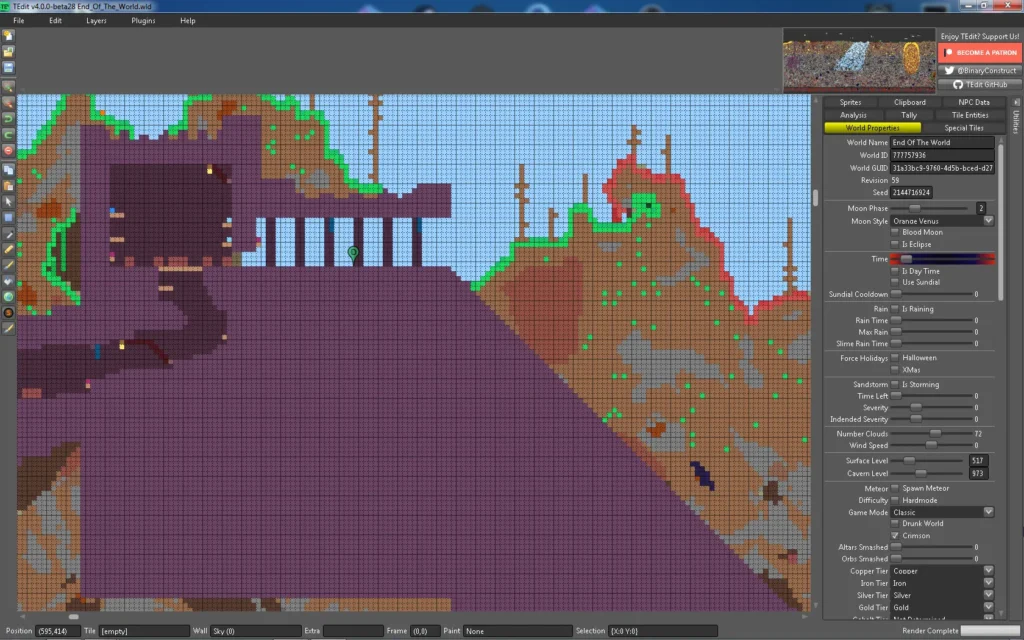Select the Fill bucket tool
The height and width of the screenshot is (640, 1024).
[x=8, y=281]
